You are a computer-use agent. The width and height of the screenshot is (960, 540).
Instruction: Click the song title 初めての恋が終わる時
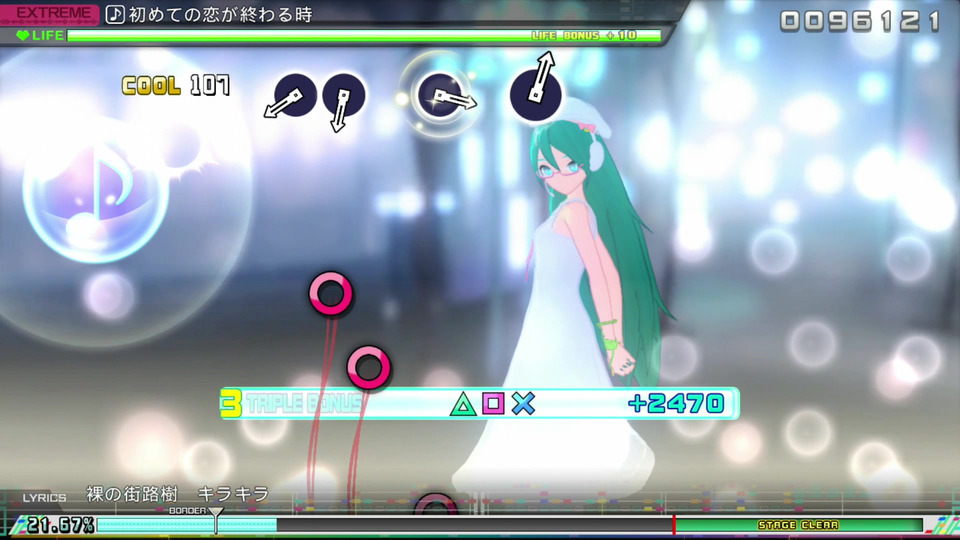[220, 14]
